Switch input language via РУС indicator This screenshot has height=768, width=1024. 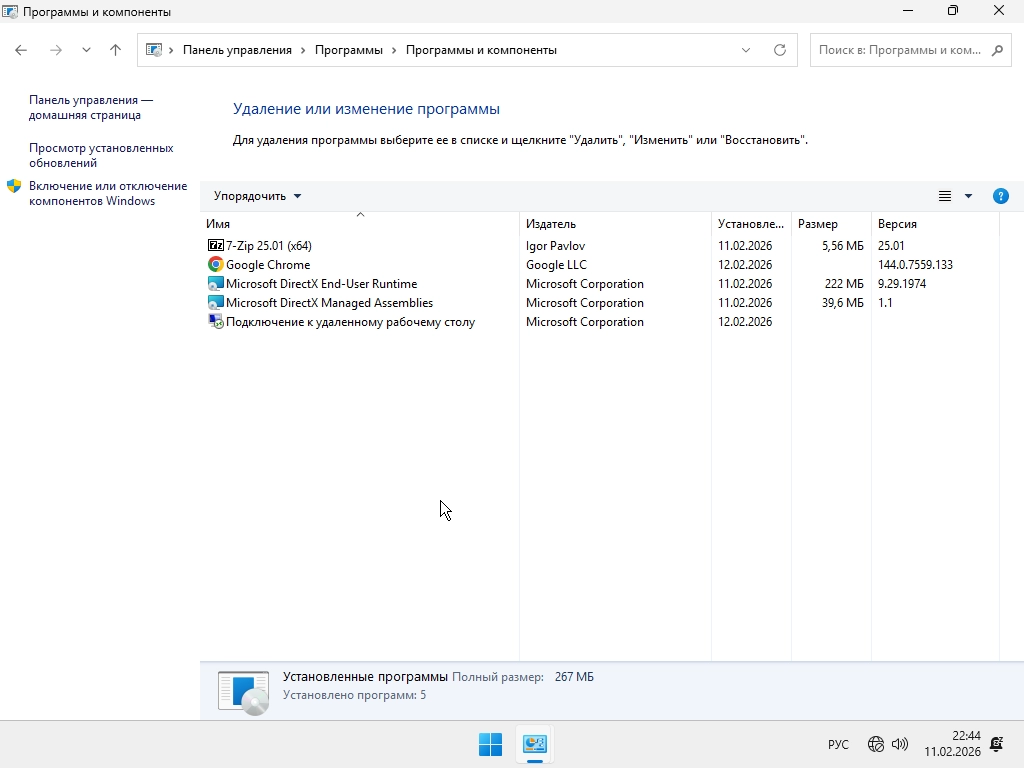[838, 744]
